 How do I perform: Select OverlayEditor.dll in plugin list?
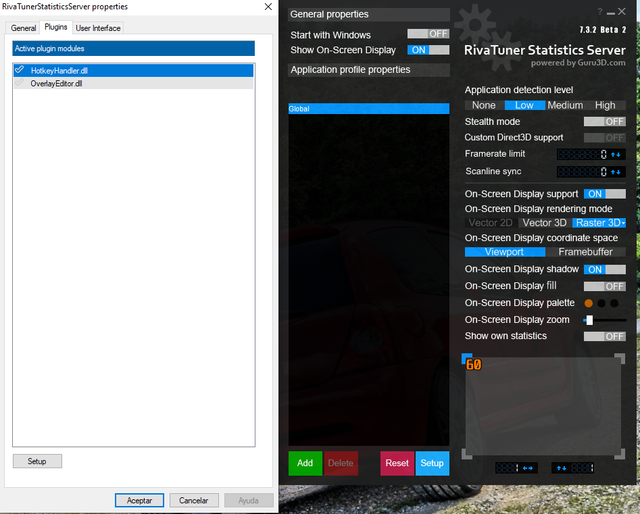tap(133, 83)
